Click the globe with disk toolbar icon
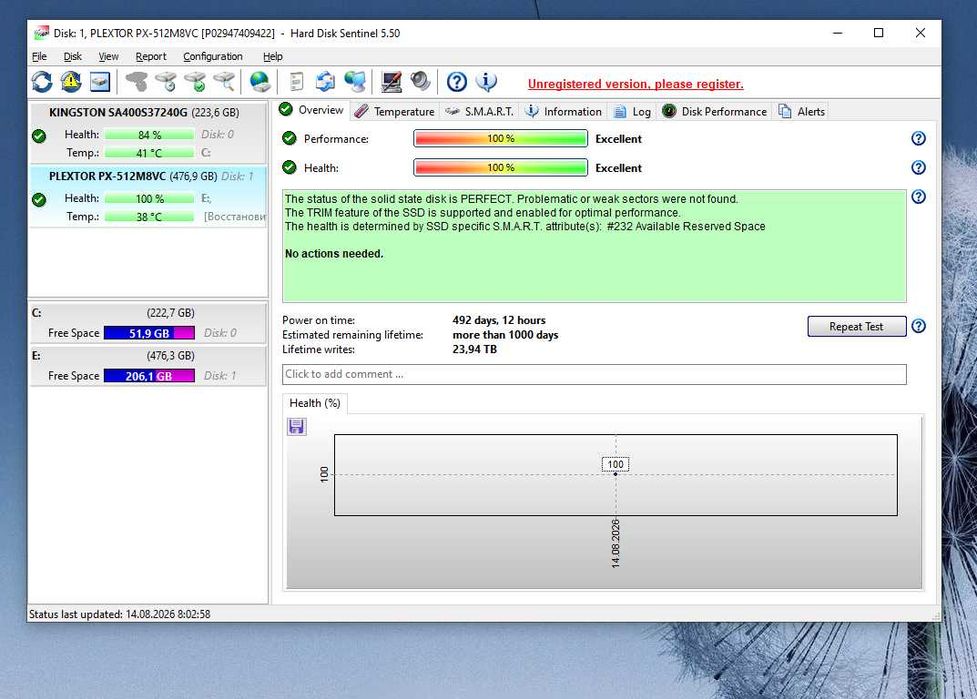Screen dimensions: 977x699 (260, 82)
